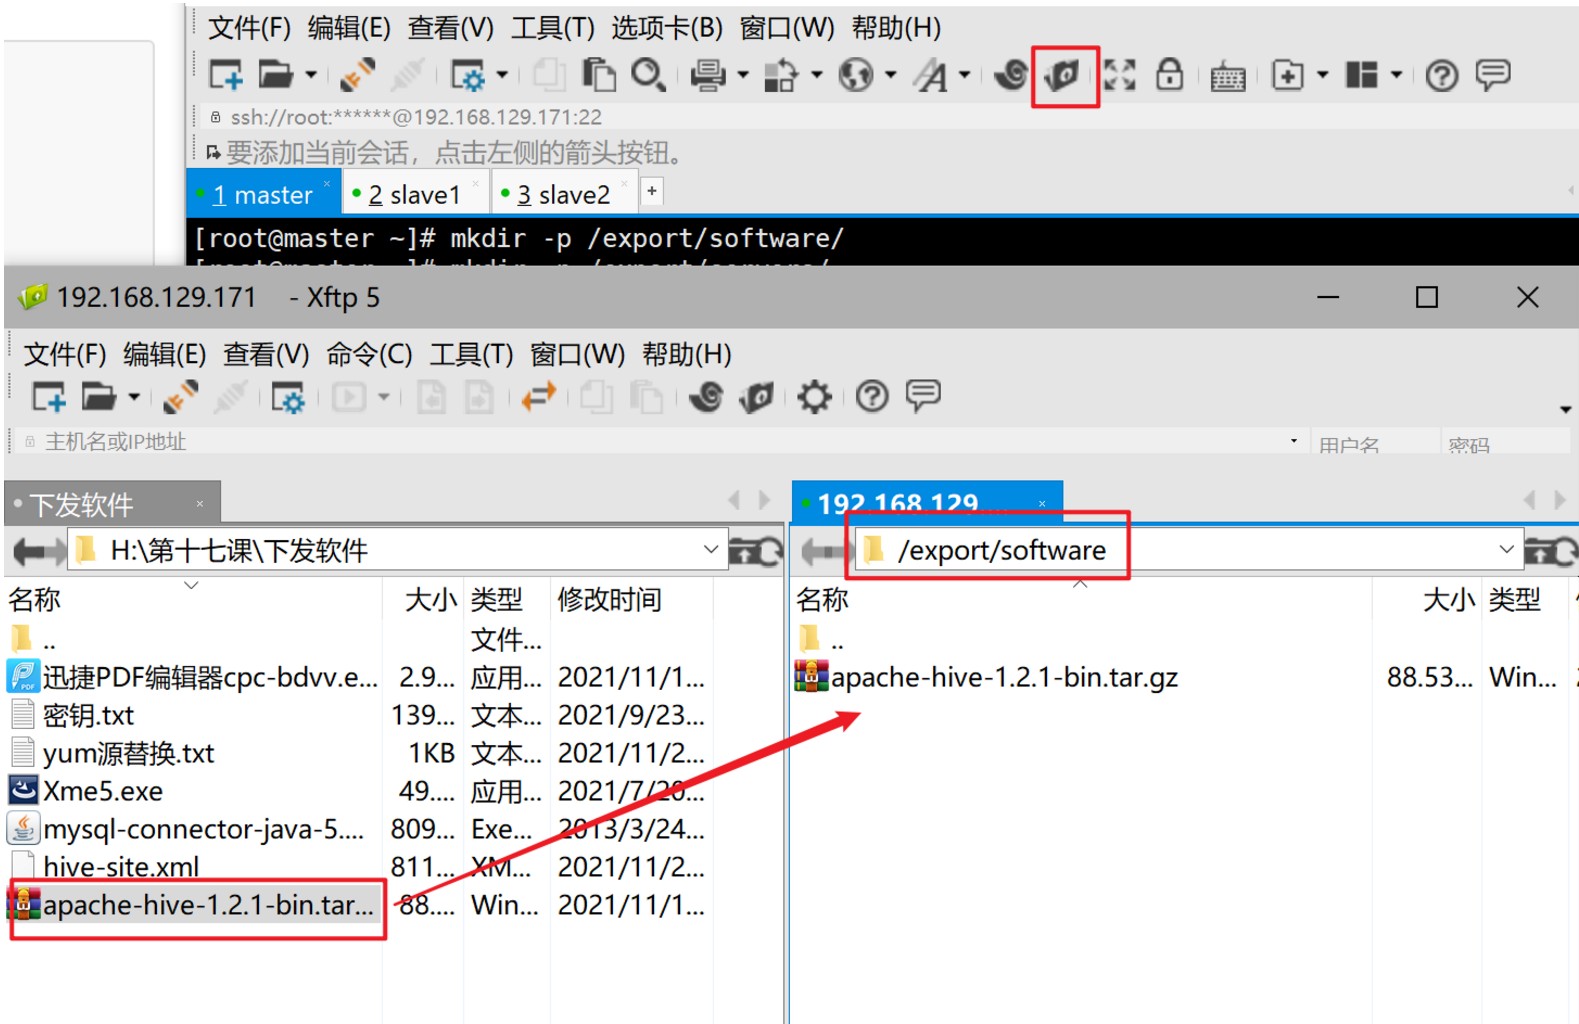Click the open-folder icon in Xftp toolbar
The image size is (1579, 1024).
(98, 397)
